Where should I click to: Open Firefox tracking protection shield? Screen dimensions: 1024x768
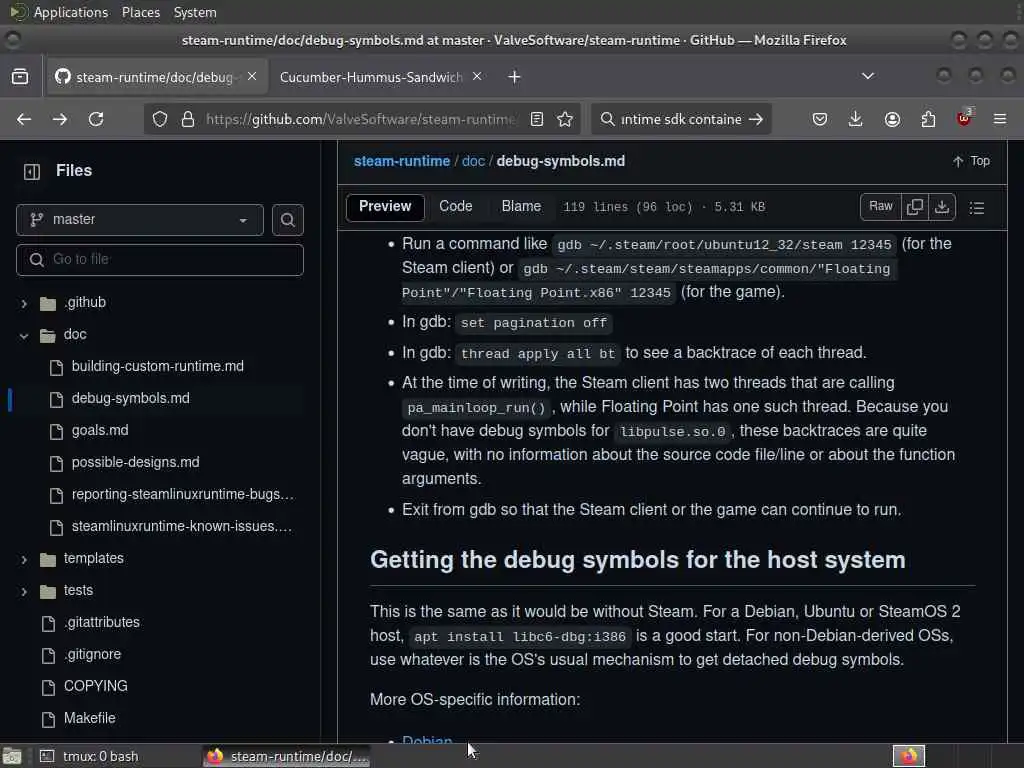point(160,120)
